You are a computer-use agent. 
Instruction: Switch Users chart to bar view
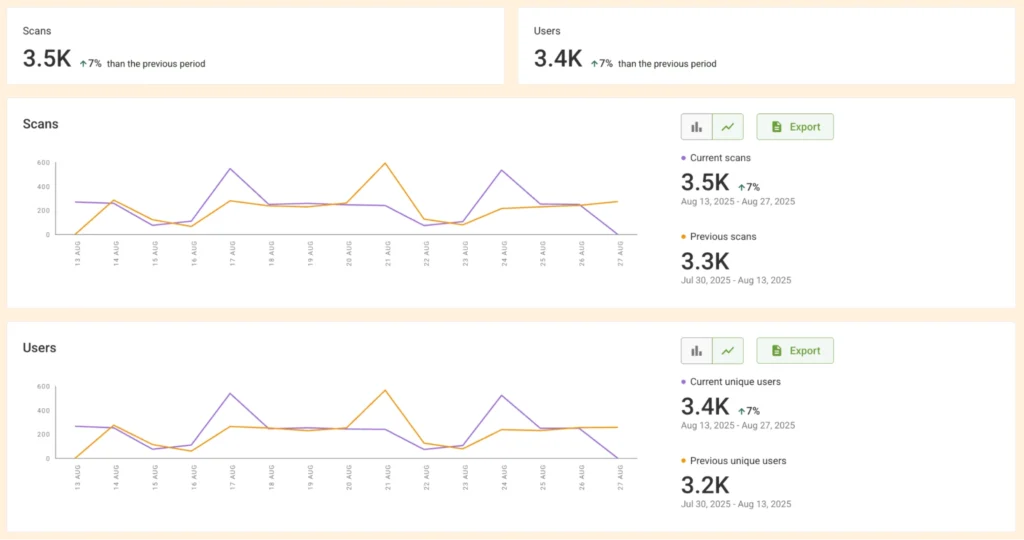click(x=697, y=351)
